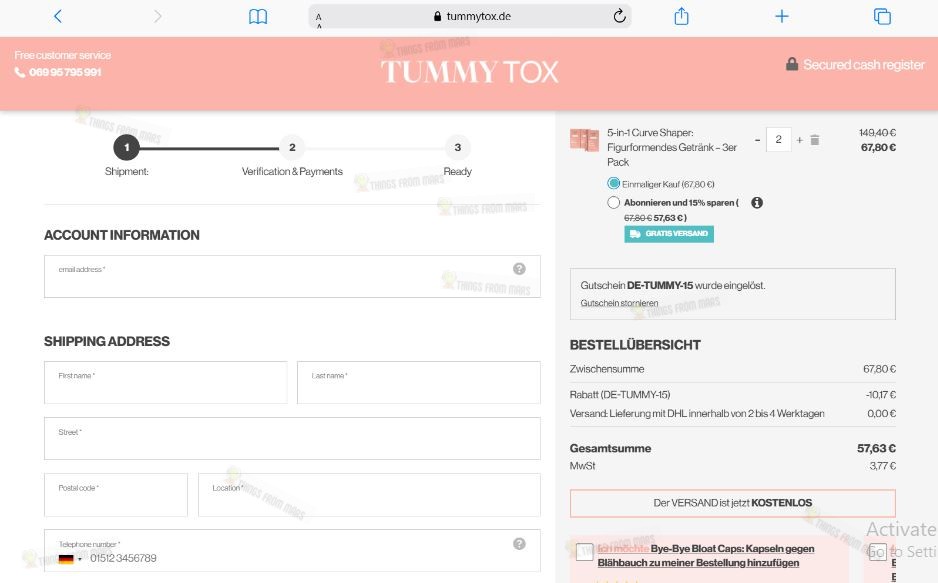The image size is (938, 583).
Task: Click the Der VERSAND ist jetzt KOSTENLOS banner
Action: click(x=732, y=503)
